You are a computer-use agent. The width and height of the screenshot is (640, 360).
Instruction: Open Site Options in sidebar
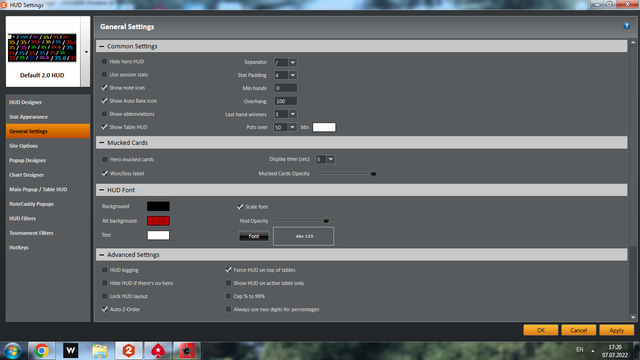pos(48,146)
